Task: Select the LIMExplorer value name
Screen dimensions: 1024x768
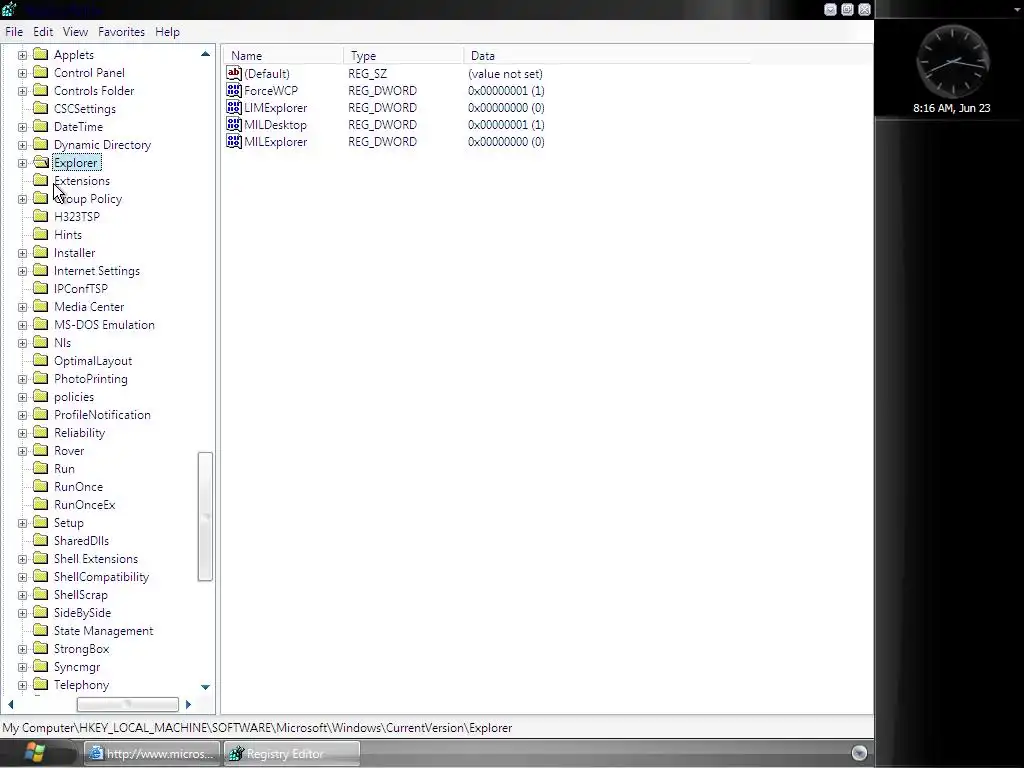Action: 275,108
